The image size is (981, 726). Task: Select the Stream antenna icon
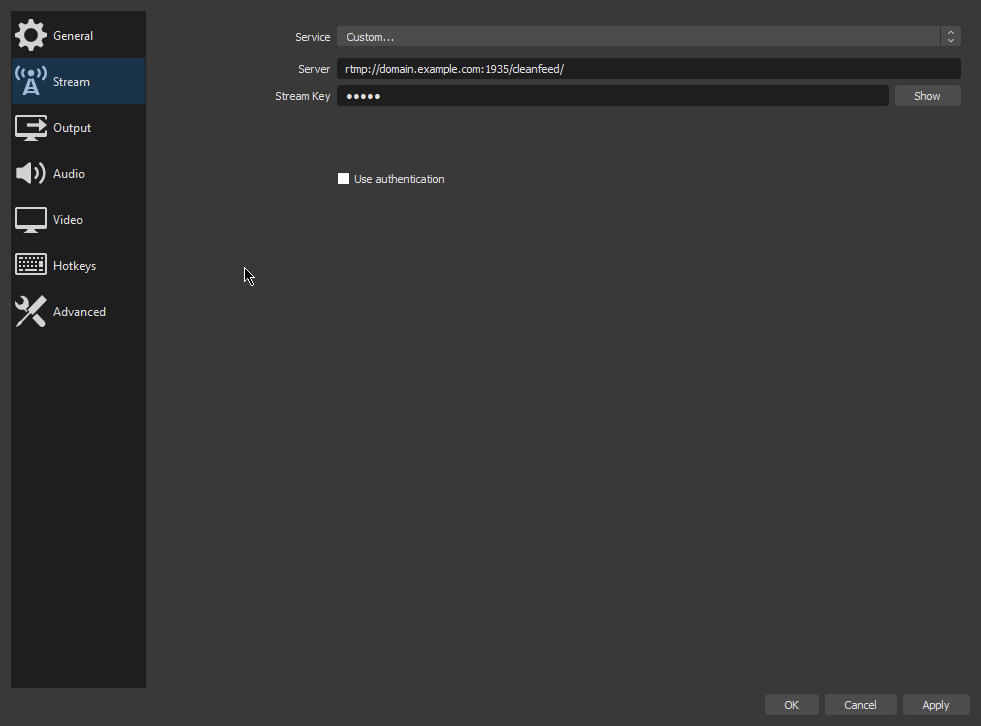click(x=28, y=80)
